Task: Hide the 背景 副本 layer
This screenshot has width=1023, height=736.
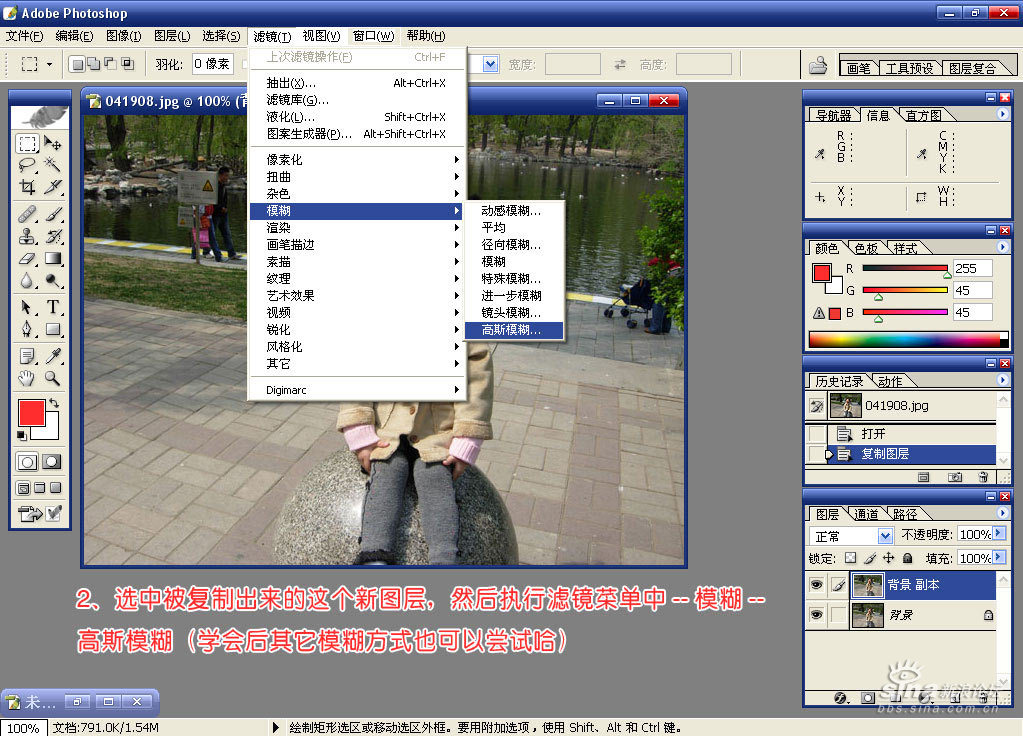Action: click(816, 585)
